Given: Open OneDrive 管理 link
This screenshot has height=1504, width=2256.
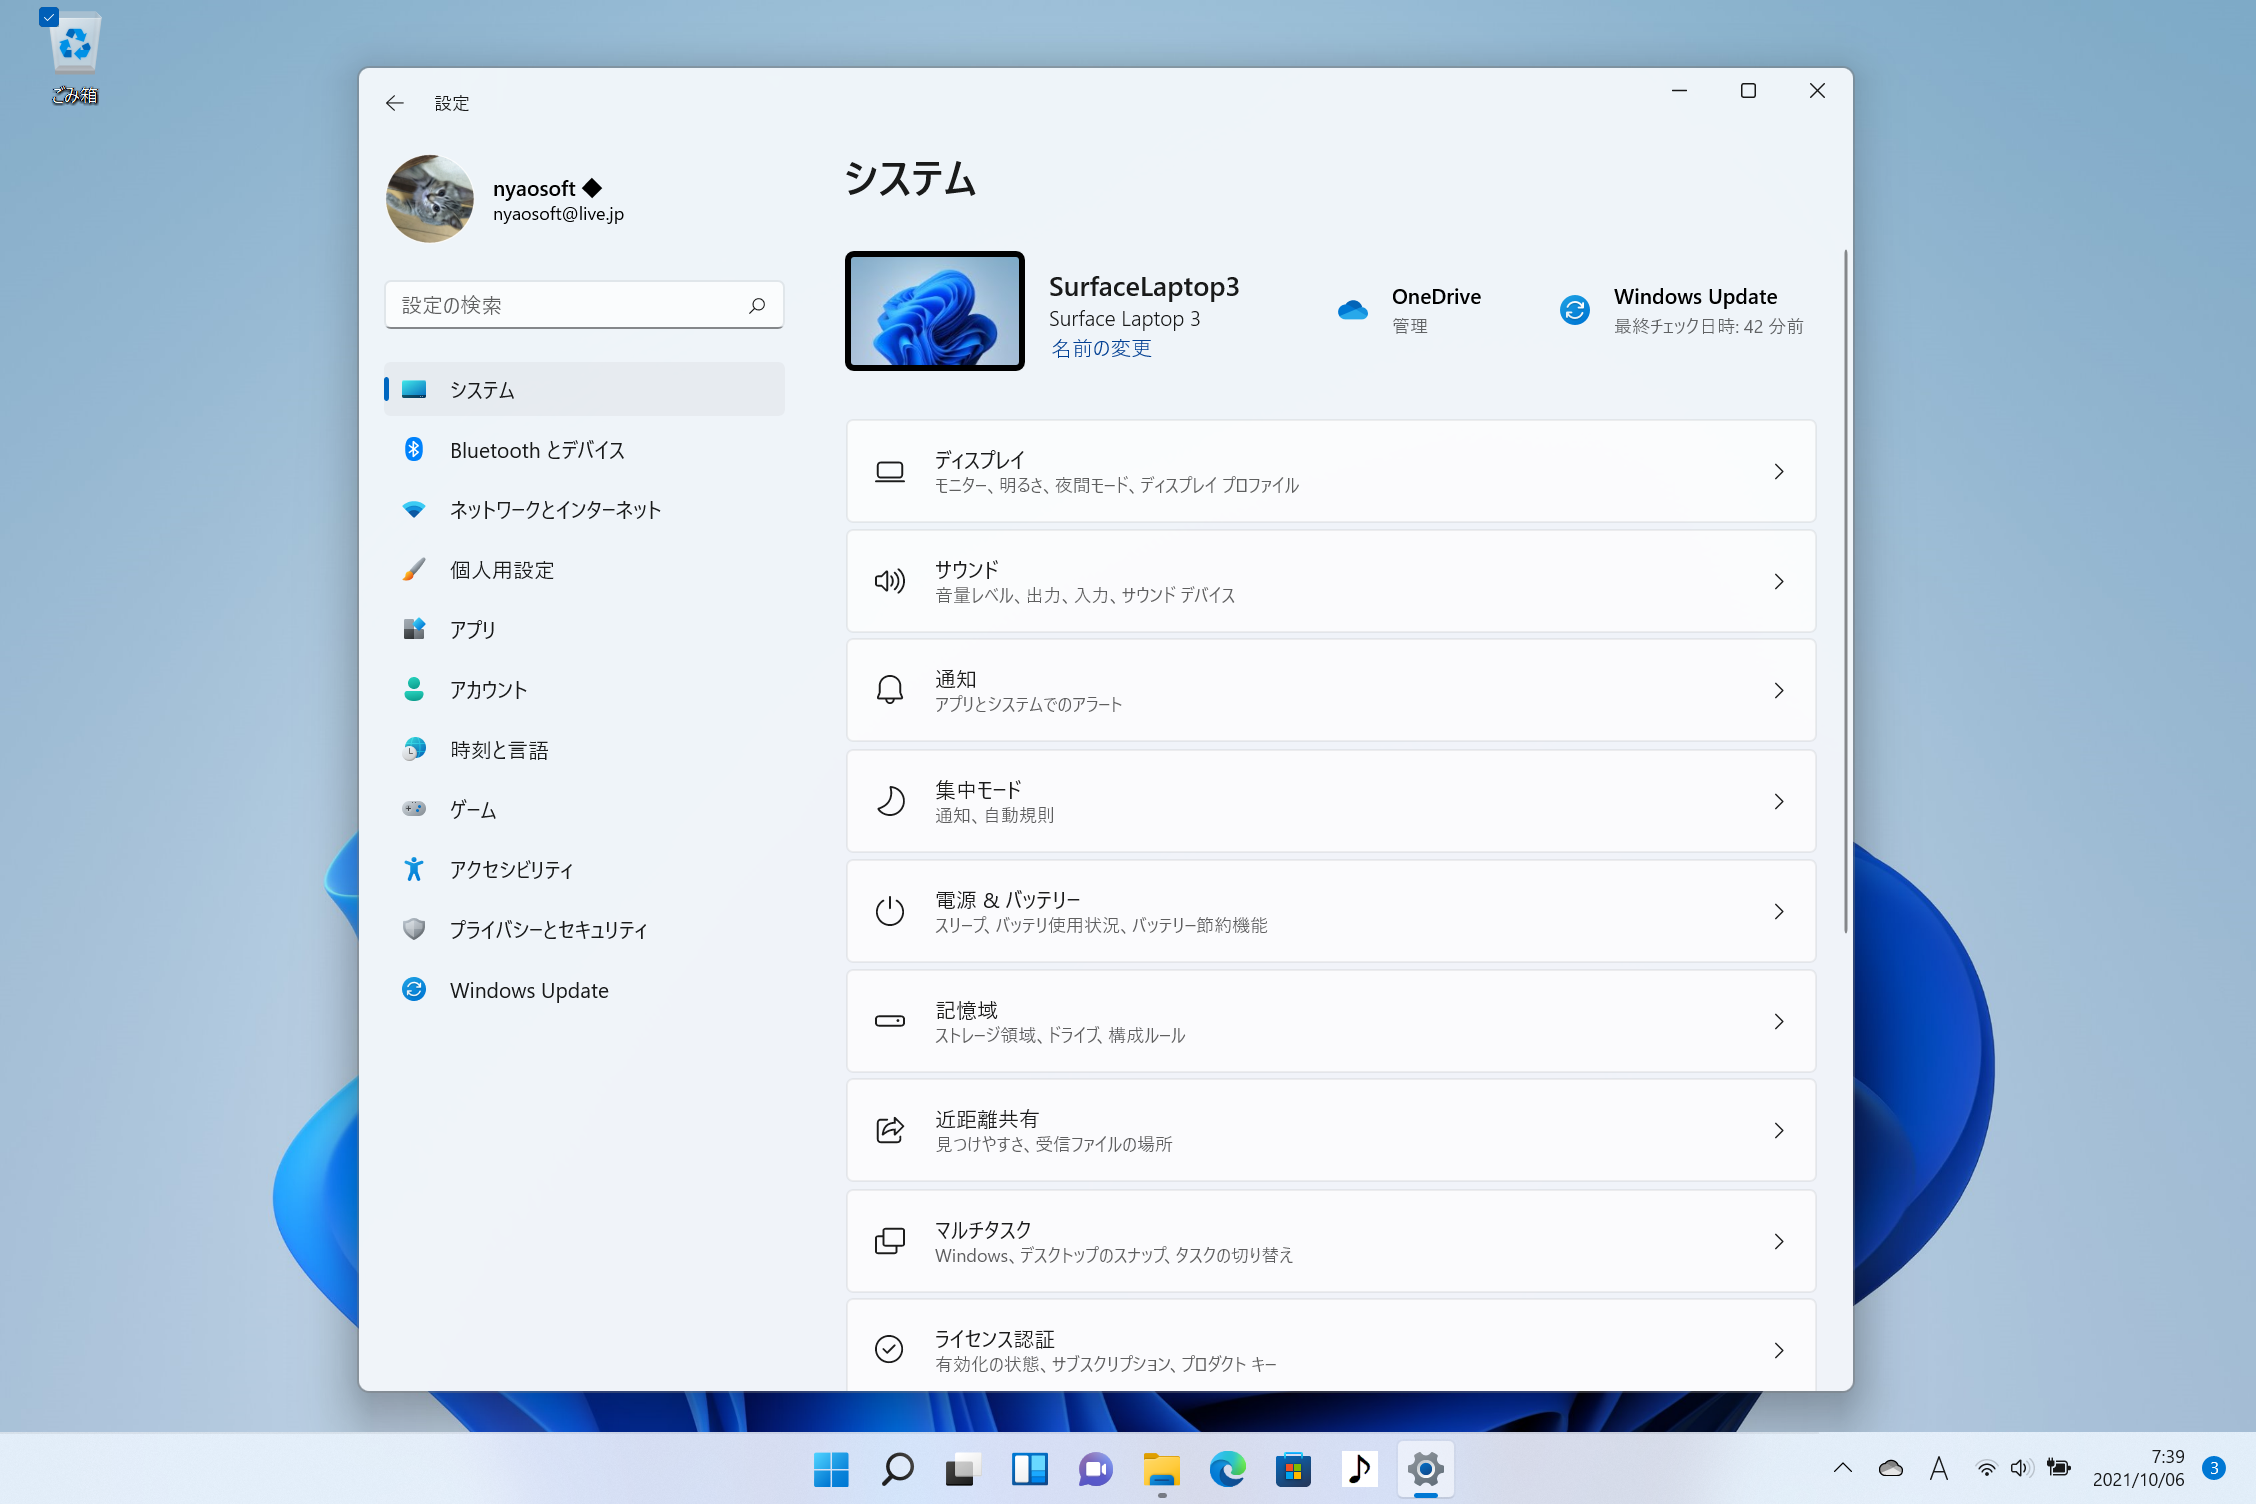Looking at the screenshot, I should click(x=1410, y=326).
